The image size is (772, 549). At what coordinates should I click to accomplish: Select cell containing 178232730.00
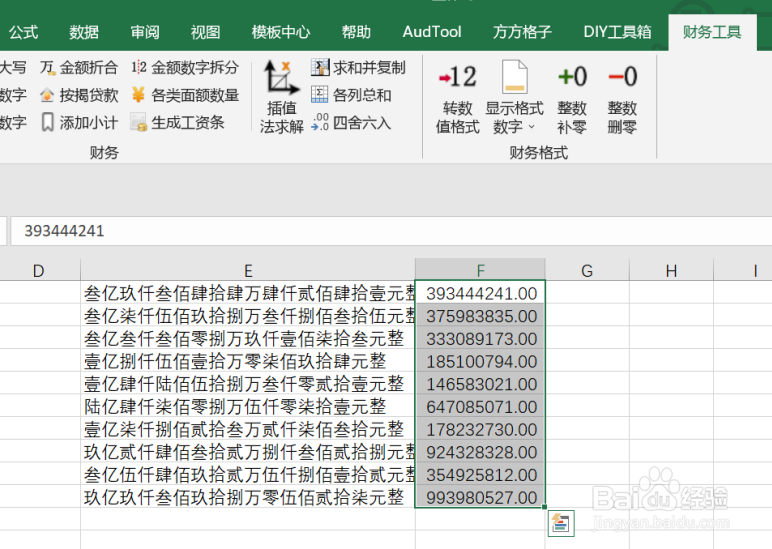click(481, 429)
